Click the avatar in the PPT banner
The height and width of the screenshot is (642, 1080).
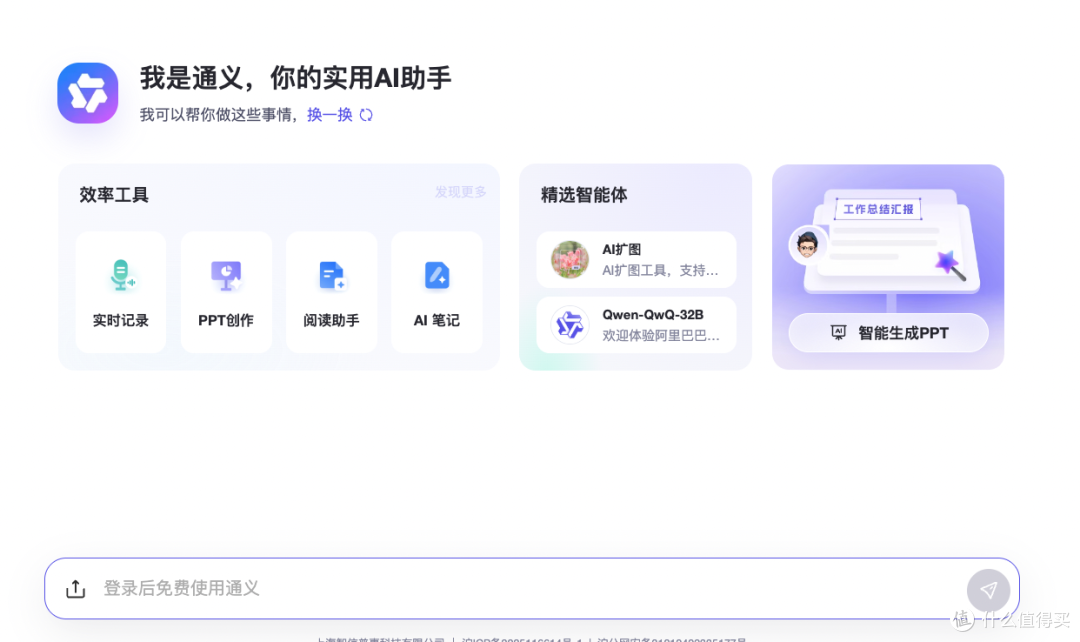(807, 244)
